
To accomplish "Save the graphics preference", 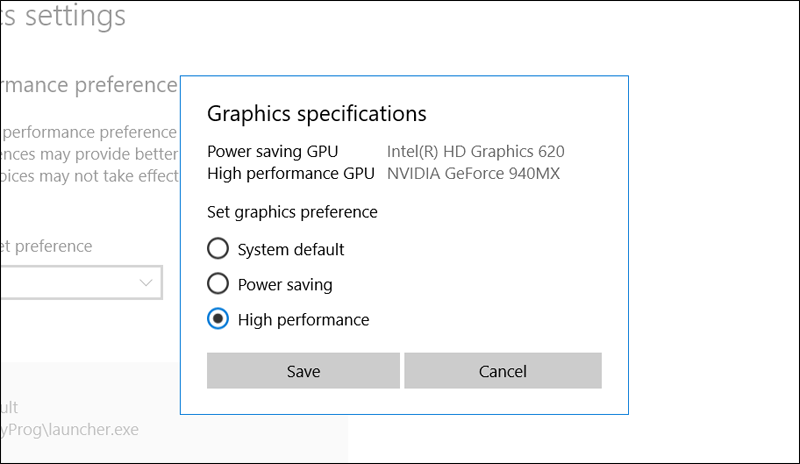I will [303, 371].
